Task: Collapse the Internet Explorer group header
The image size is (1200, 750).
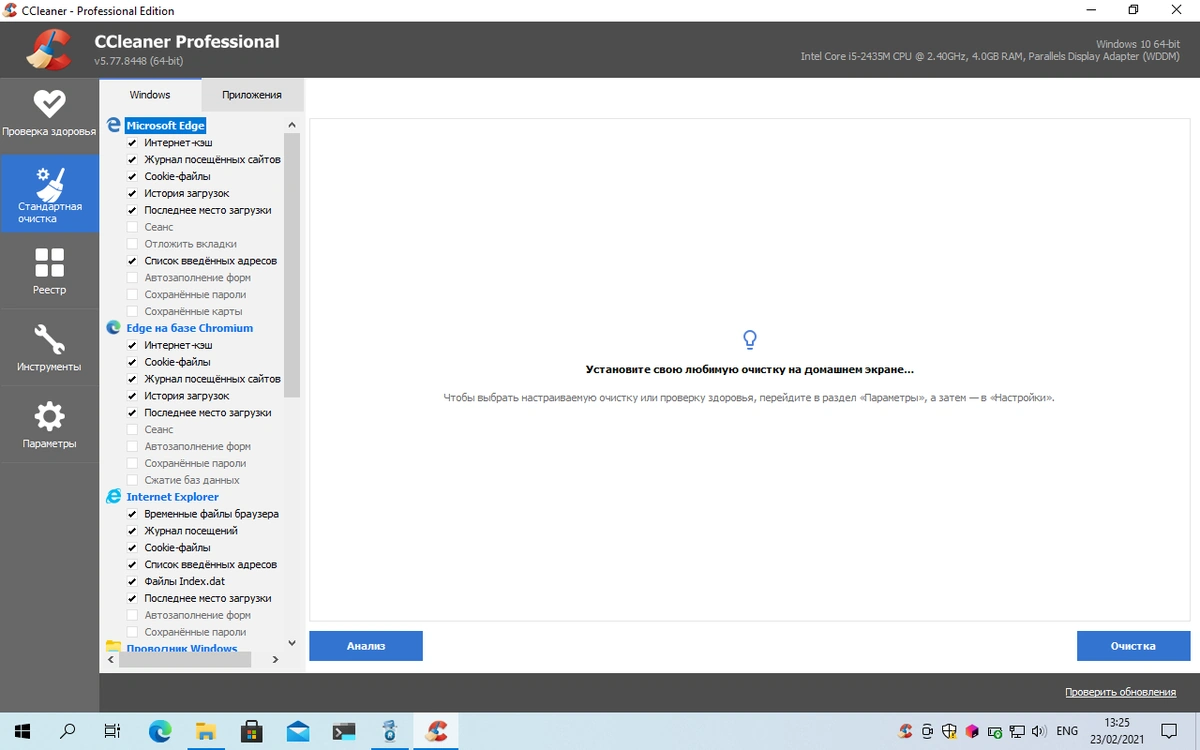Action: click(172, 497)
